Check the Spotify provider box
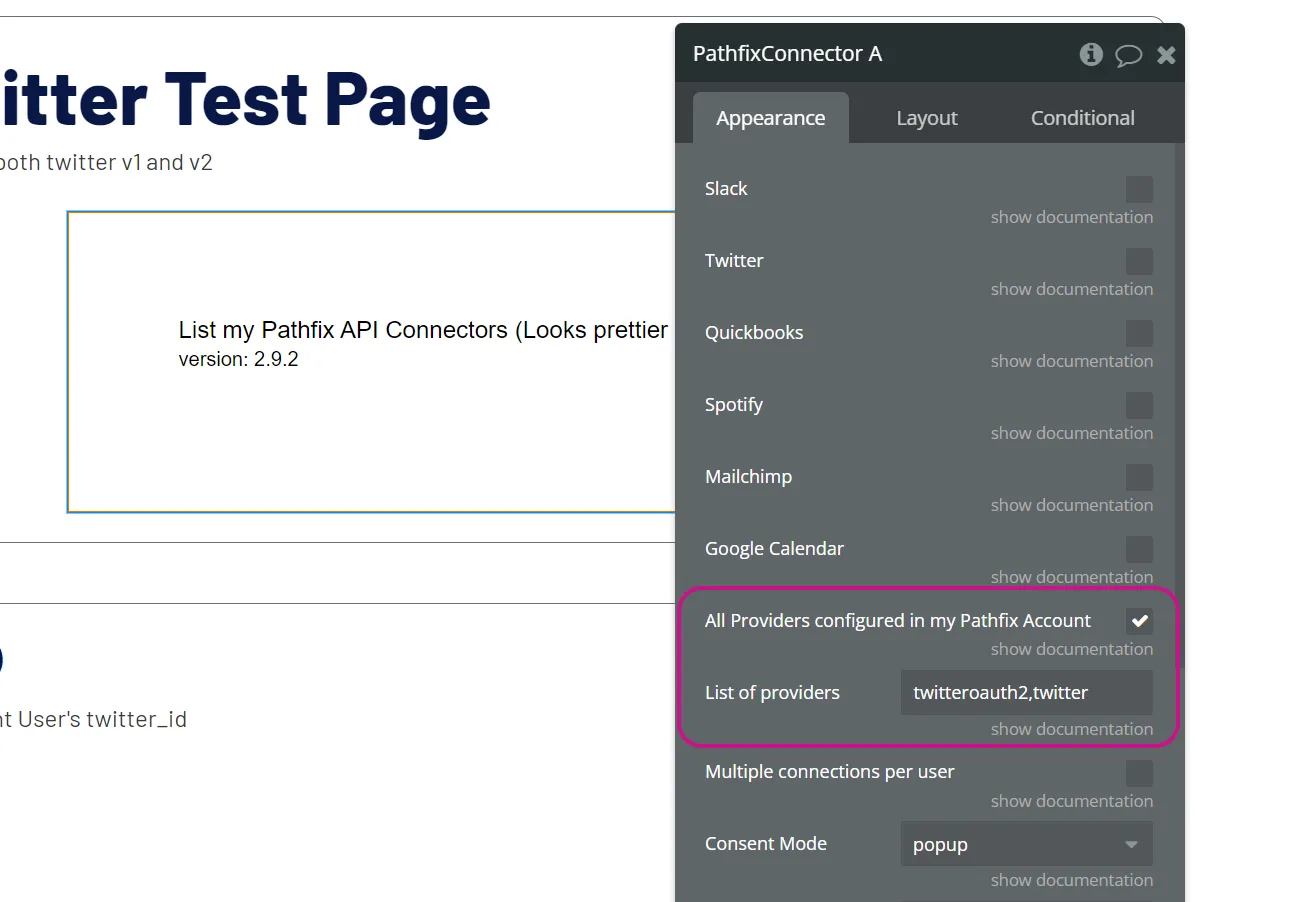Image resolution: width=1303 pixels, height=902 pixels. pyautogui.click(x=1139, y=405)
